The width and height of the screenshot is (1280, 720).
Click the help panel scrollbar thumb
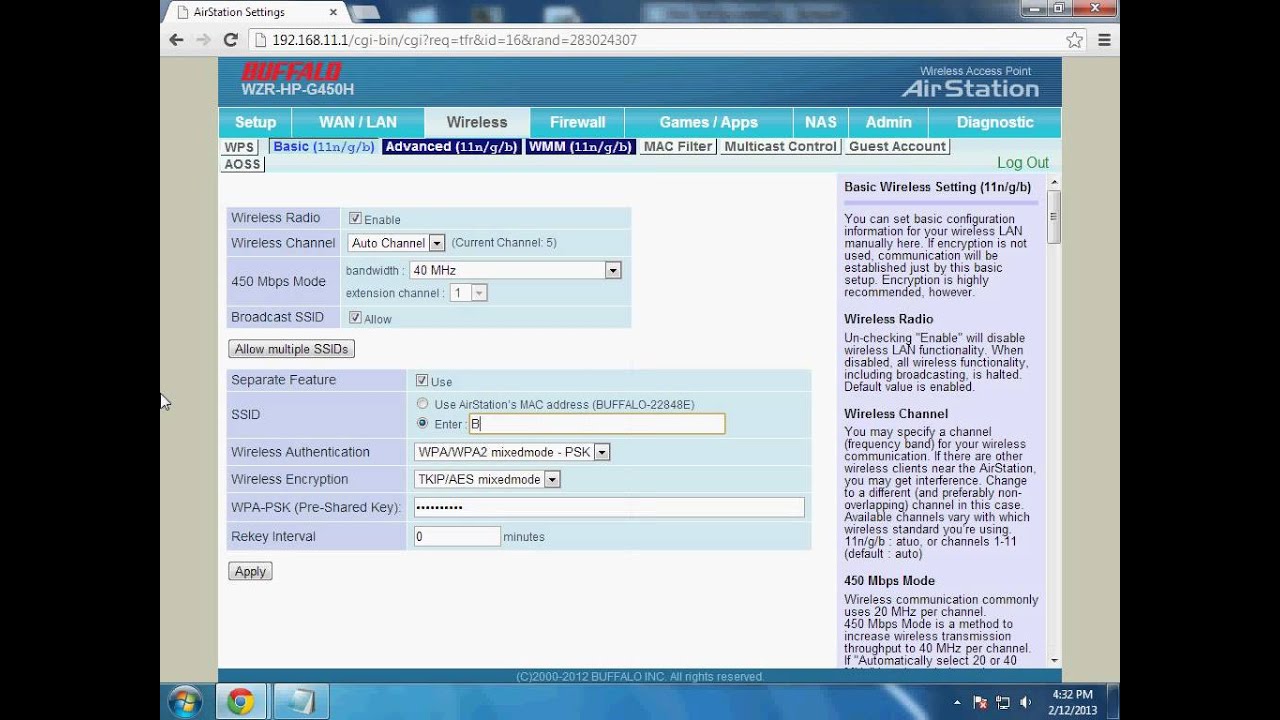click(x=1054, y=215)
